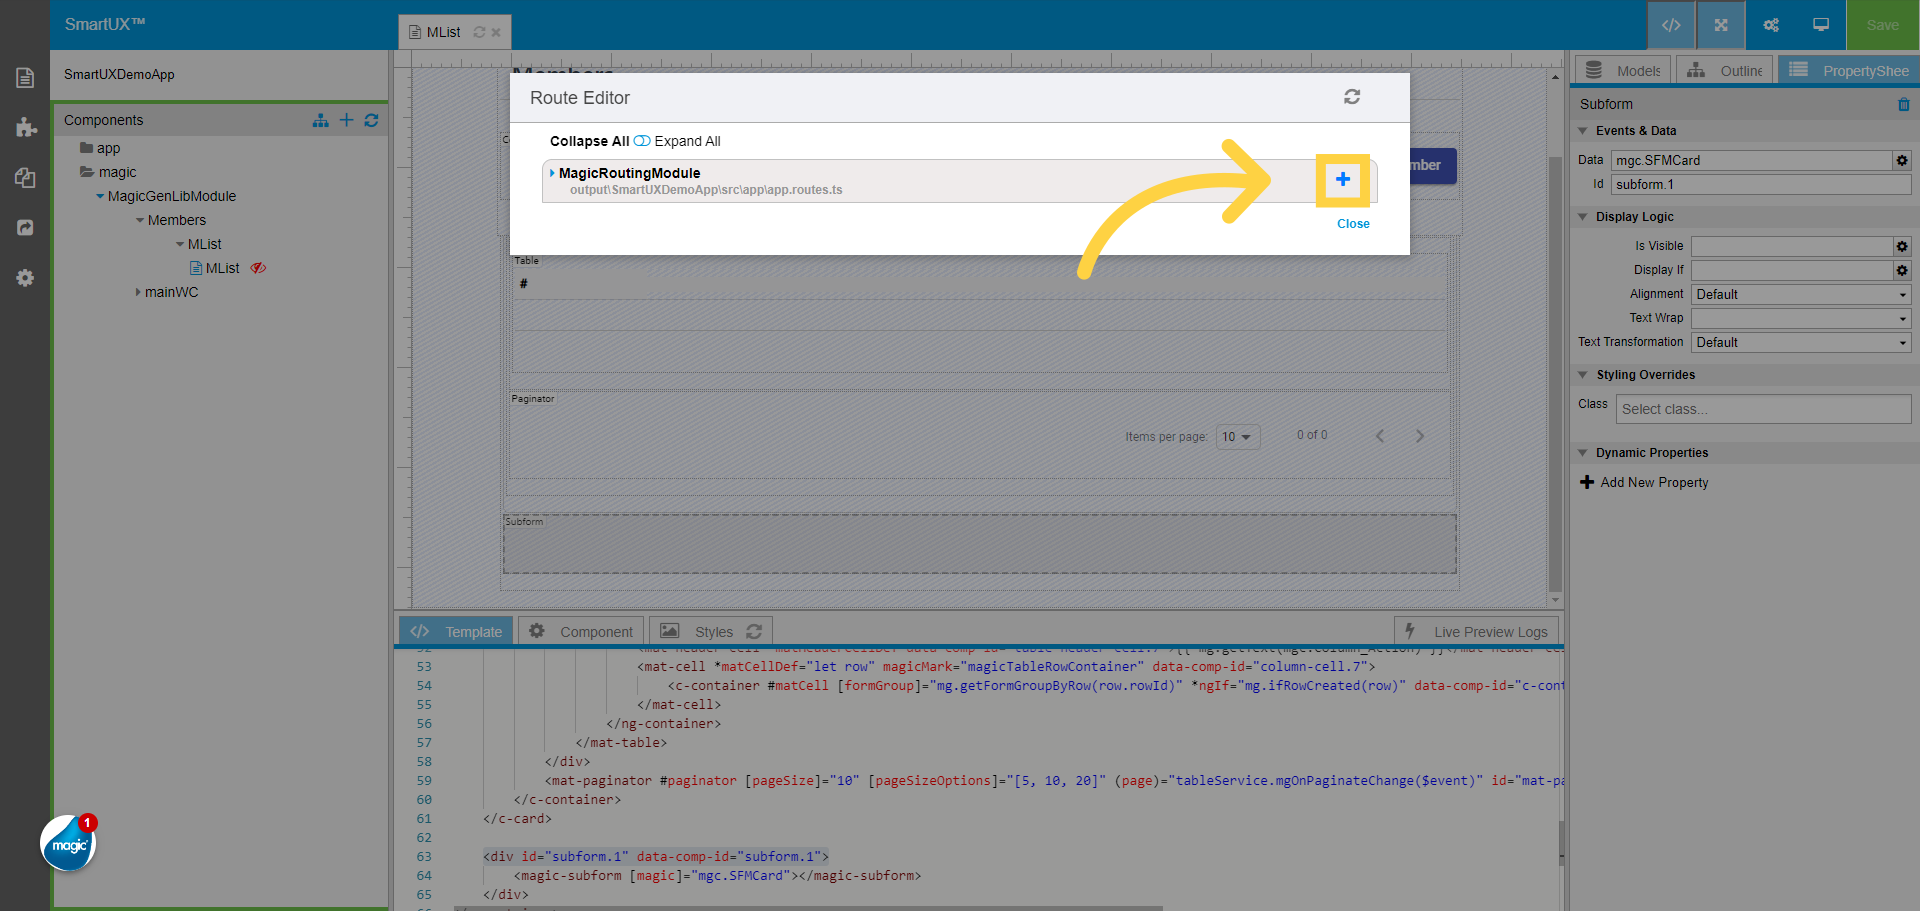The image size is (1920, 911).
Task: Refresh the Route Editor list
Action: point(1351,97)
